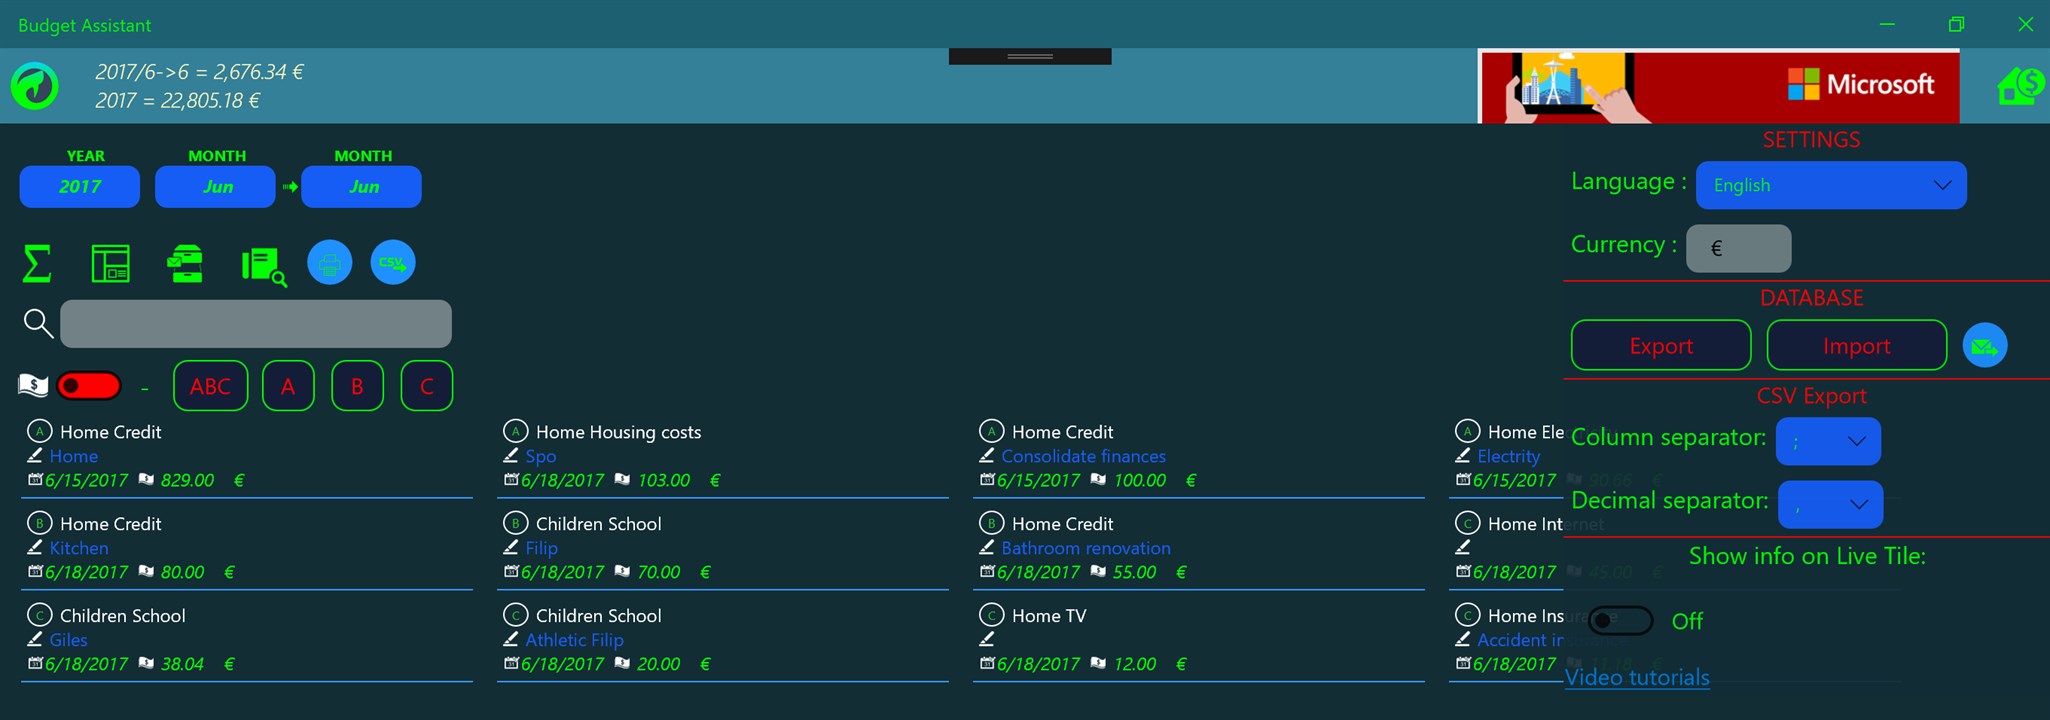Click the green pie chart logo

(35, 86)
